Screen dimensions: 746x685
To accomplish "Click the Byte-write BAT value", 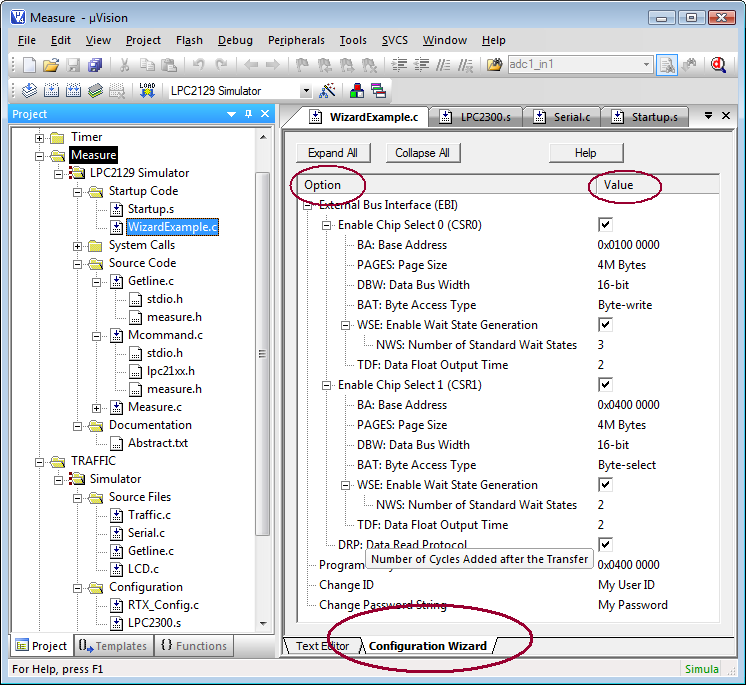I will [x=625, y=305].
